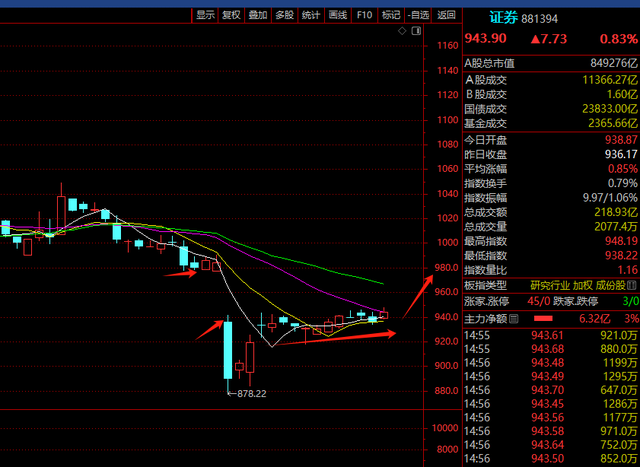This screenshot has height=467, width=640.
Task: Open the 显示 toolbar menu
Action: 205,16
